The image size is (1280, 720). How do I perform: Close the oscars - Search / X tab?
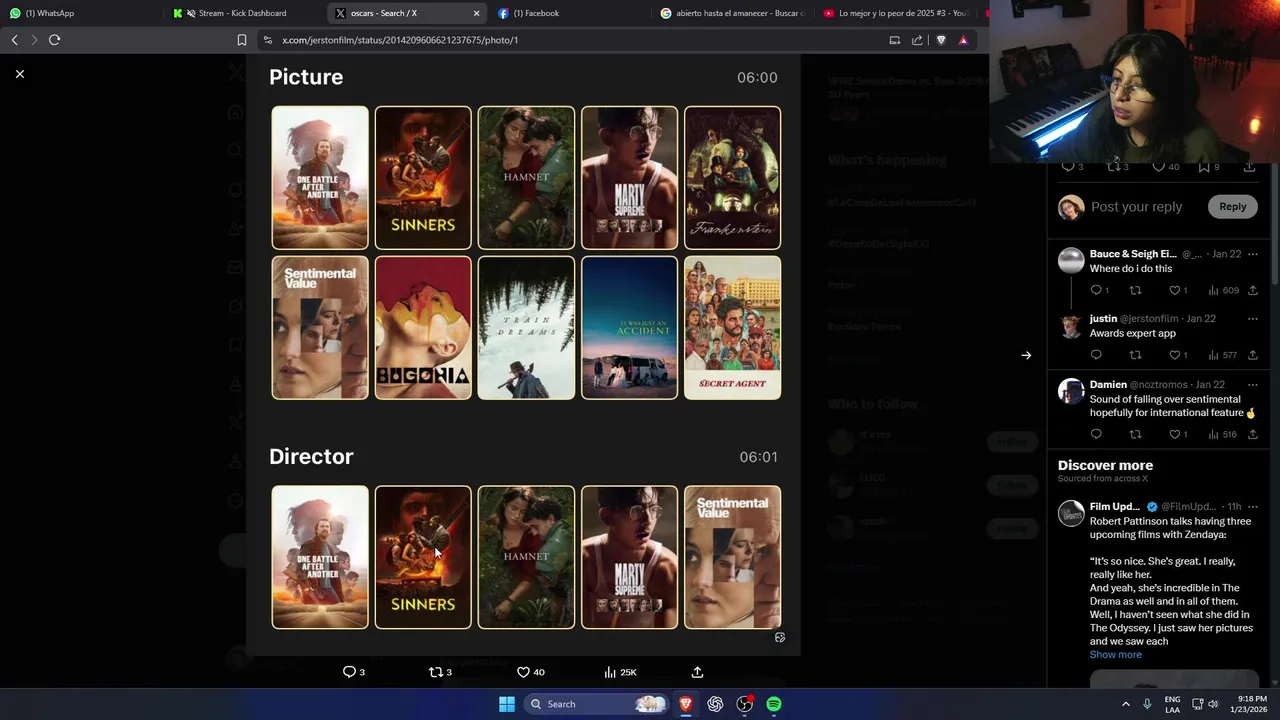click(x=476, y=13)
